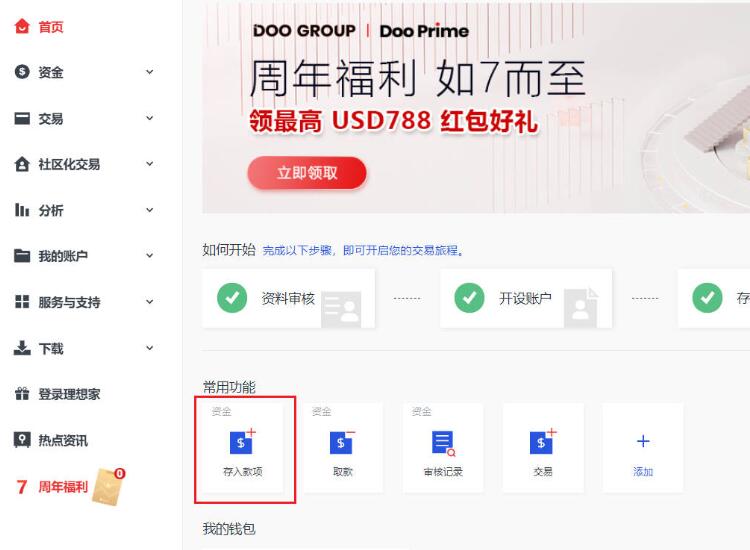The width and height of the screenshot is (750, 550).
Task: Click the gift icon beside 登录理想家
Action: [22, 394]
